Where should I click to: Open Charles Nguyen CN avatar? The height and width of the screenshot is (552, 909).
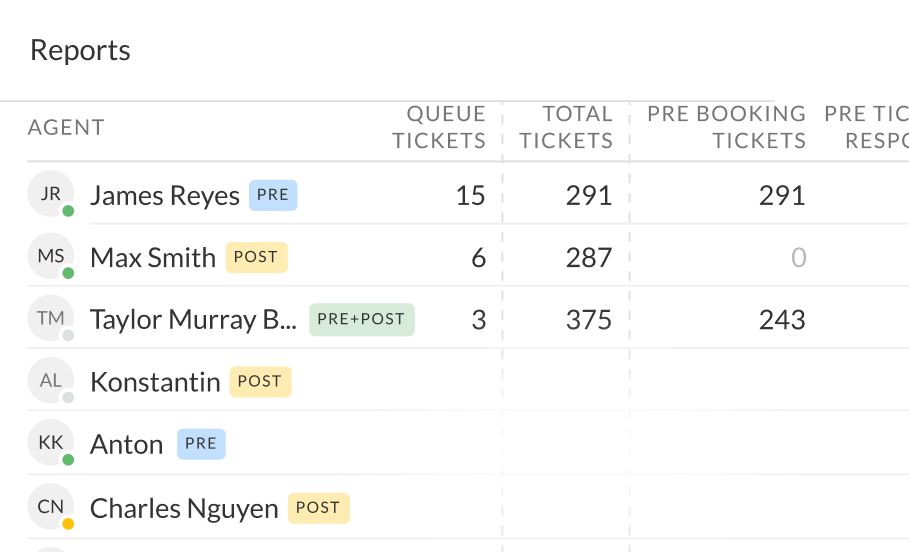click(50, 506)
